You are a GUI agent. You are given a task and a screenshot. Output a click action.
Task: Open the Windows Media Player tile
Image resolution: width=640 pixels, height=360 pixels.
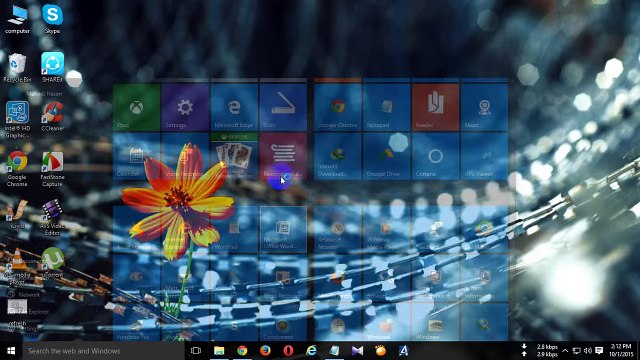pos(387,230)
